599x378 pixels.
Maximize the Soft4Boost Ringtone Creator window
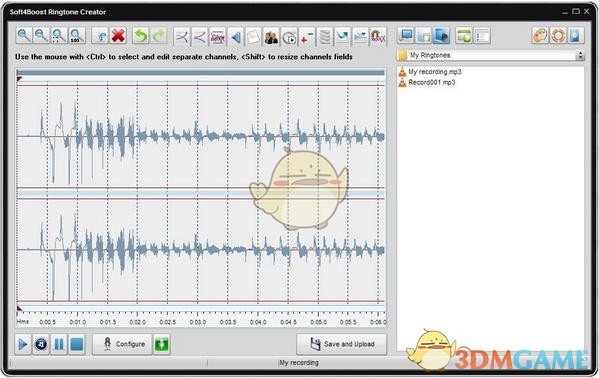coord(576,12)
